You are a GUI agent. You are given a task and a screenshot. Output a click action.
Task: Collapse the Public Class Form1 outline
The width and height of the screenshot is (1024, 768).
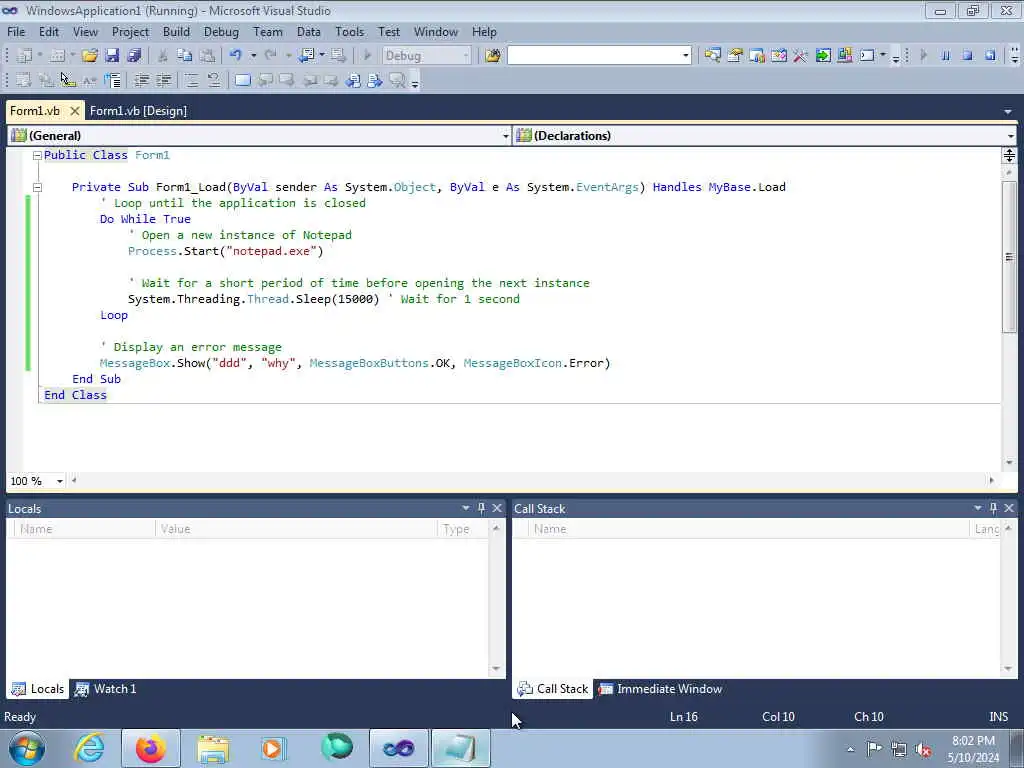(37, 155)
